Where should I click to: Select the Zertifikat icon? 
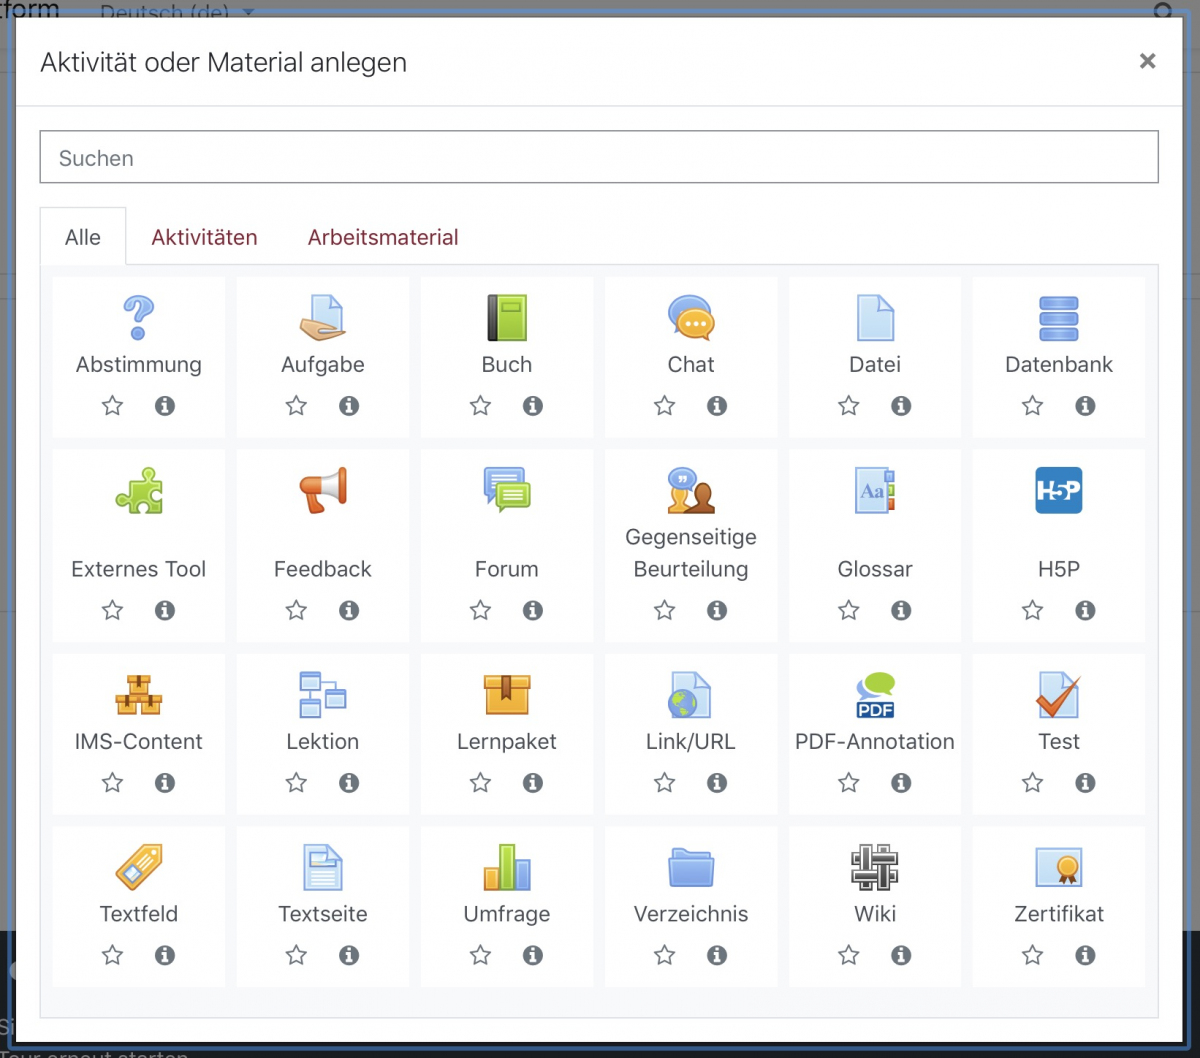pos(1058,867)
